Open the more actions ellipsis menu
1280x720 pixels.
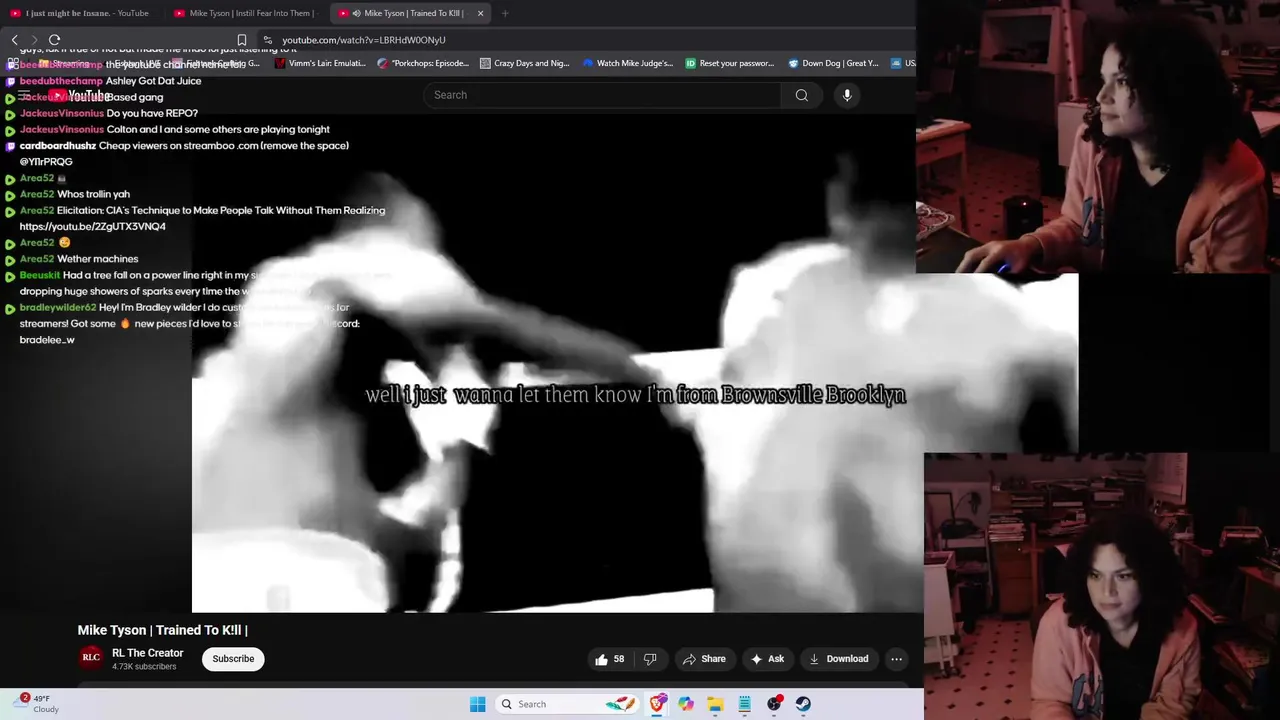pos(896,659)
